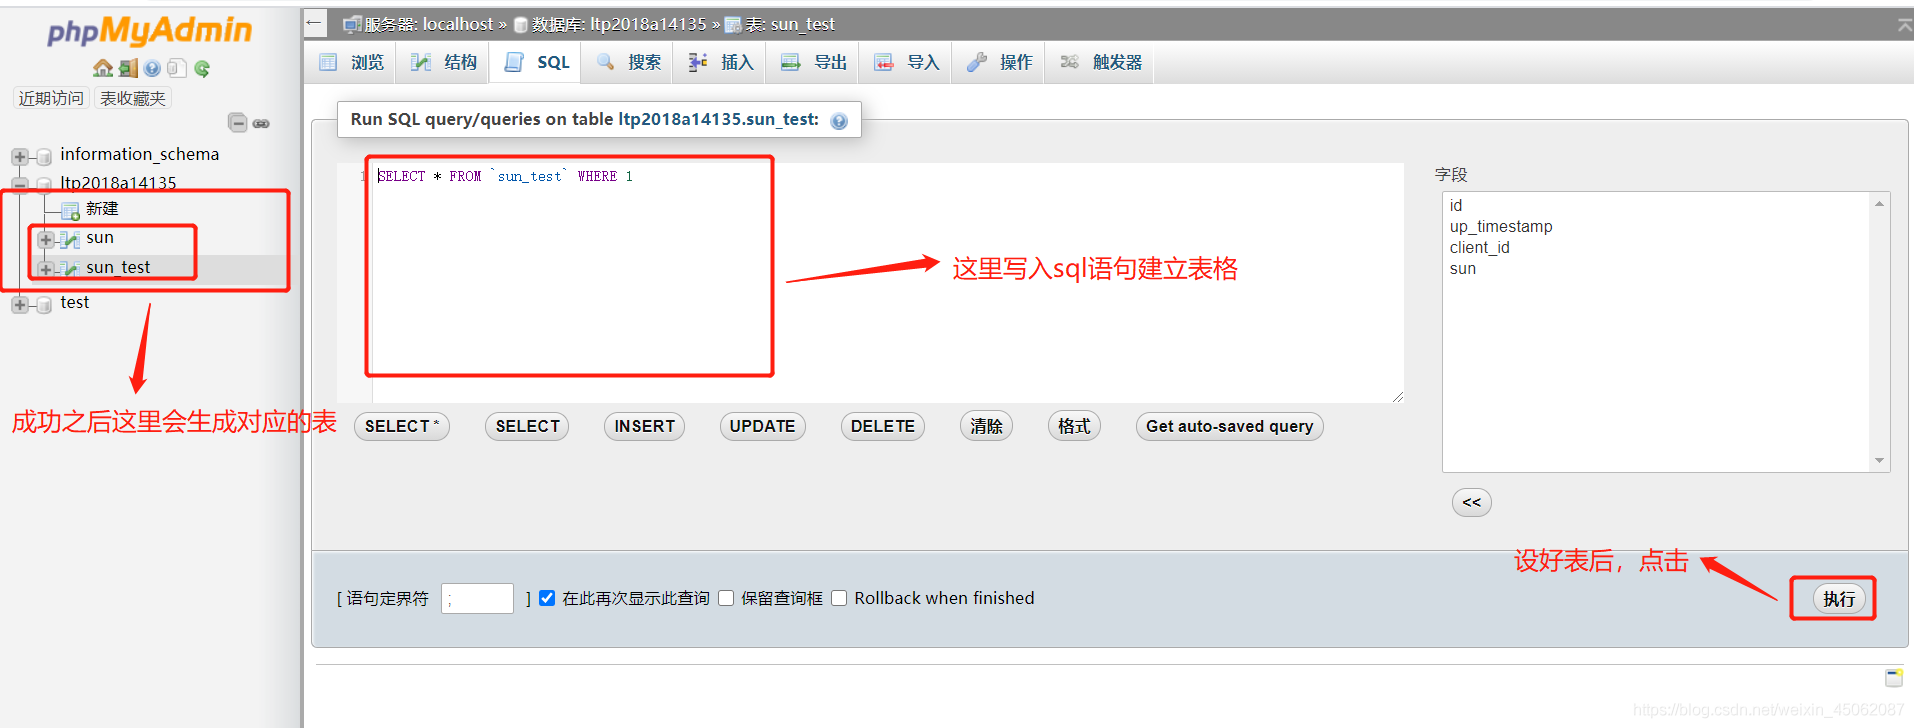Click the test database cylinder icon
Screen dimensions: 1914x728
pyautogui.click(x=44, y=304)
